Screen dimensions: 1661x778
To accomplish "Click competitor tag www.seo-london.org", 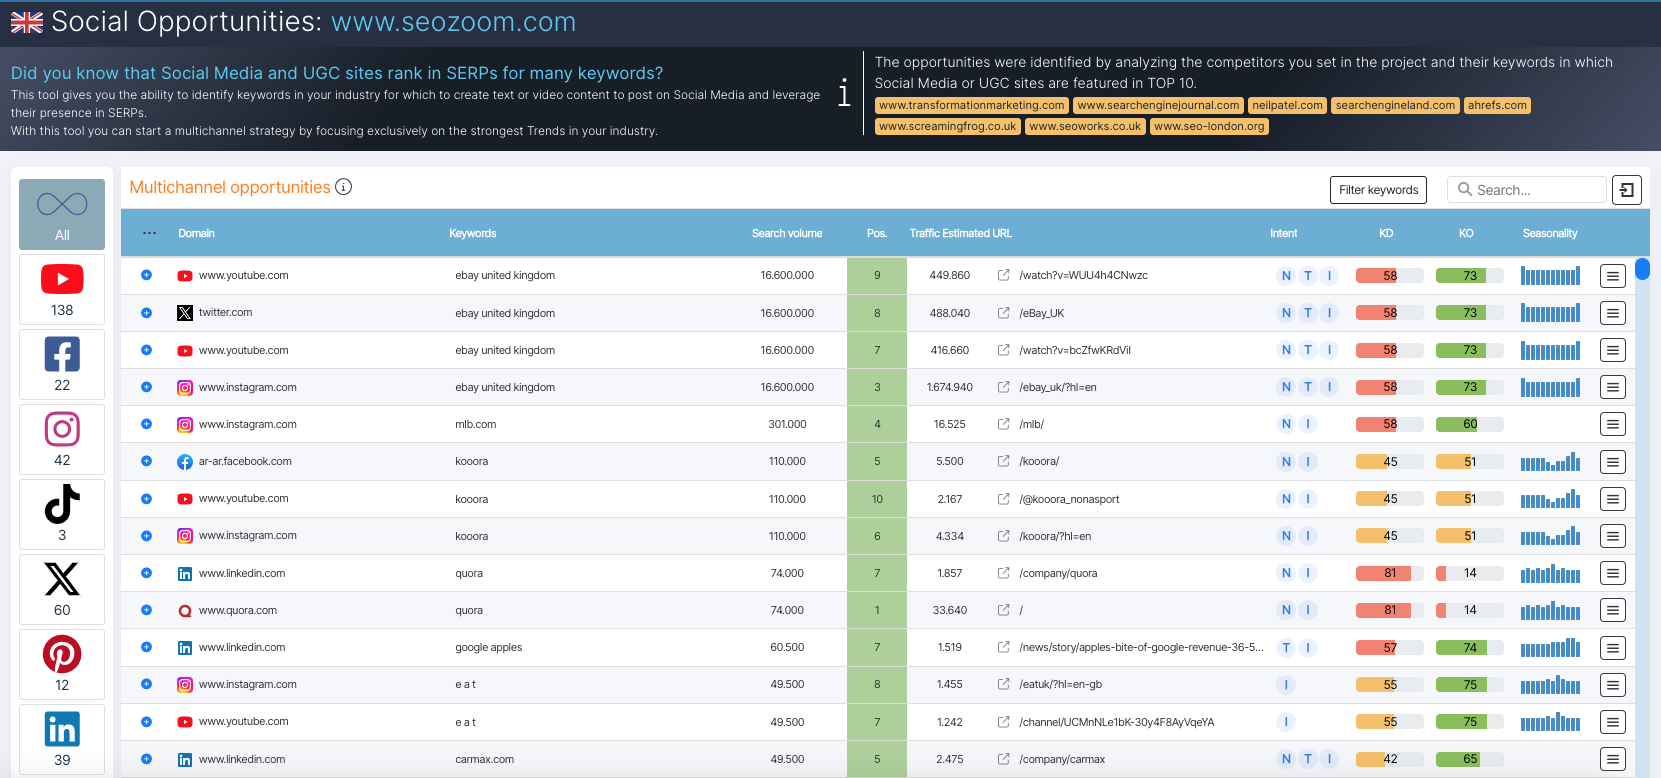I will pyautogui.click(x=1209, y=126).
